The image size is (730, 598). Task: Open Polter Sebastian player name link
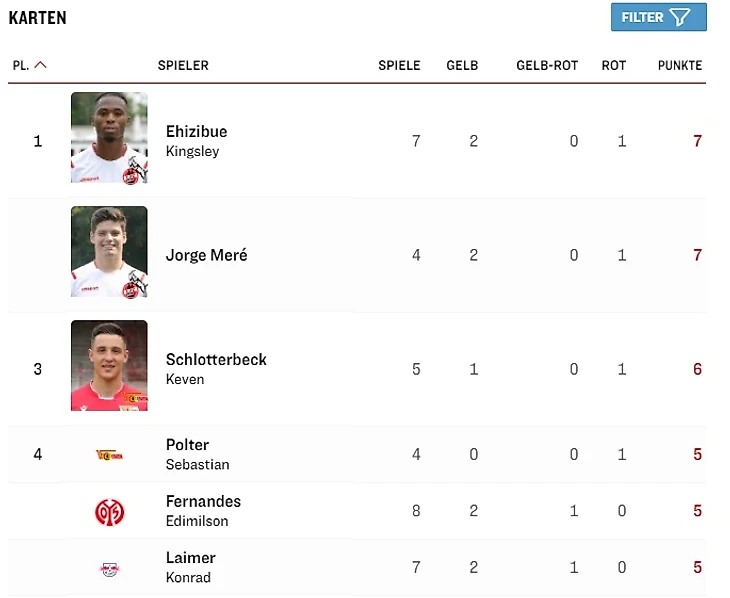[197, 454]
